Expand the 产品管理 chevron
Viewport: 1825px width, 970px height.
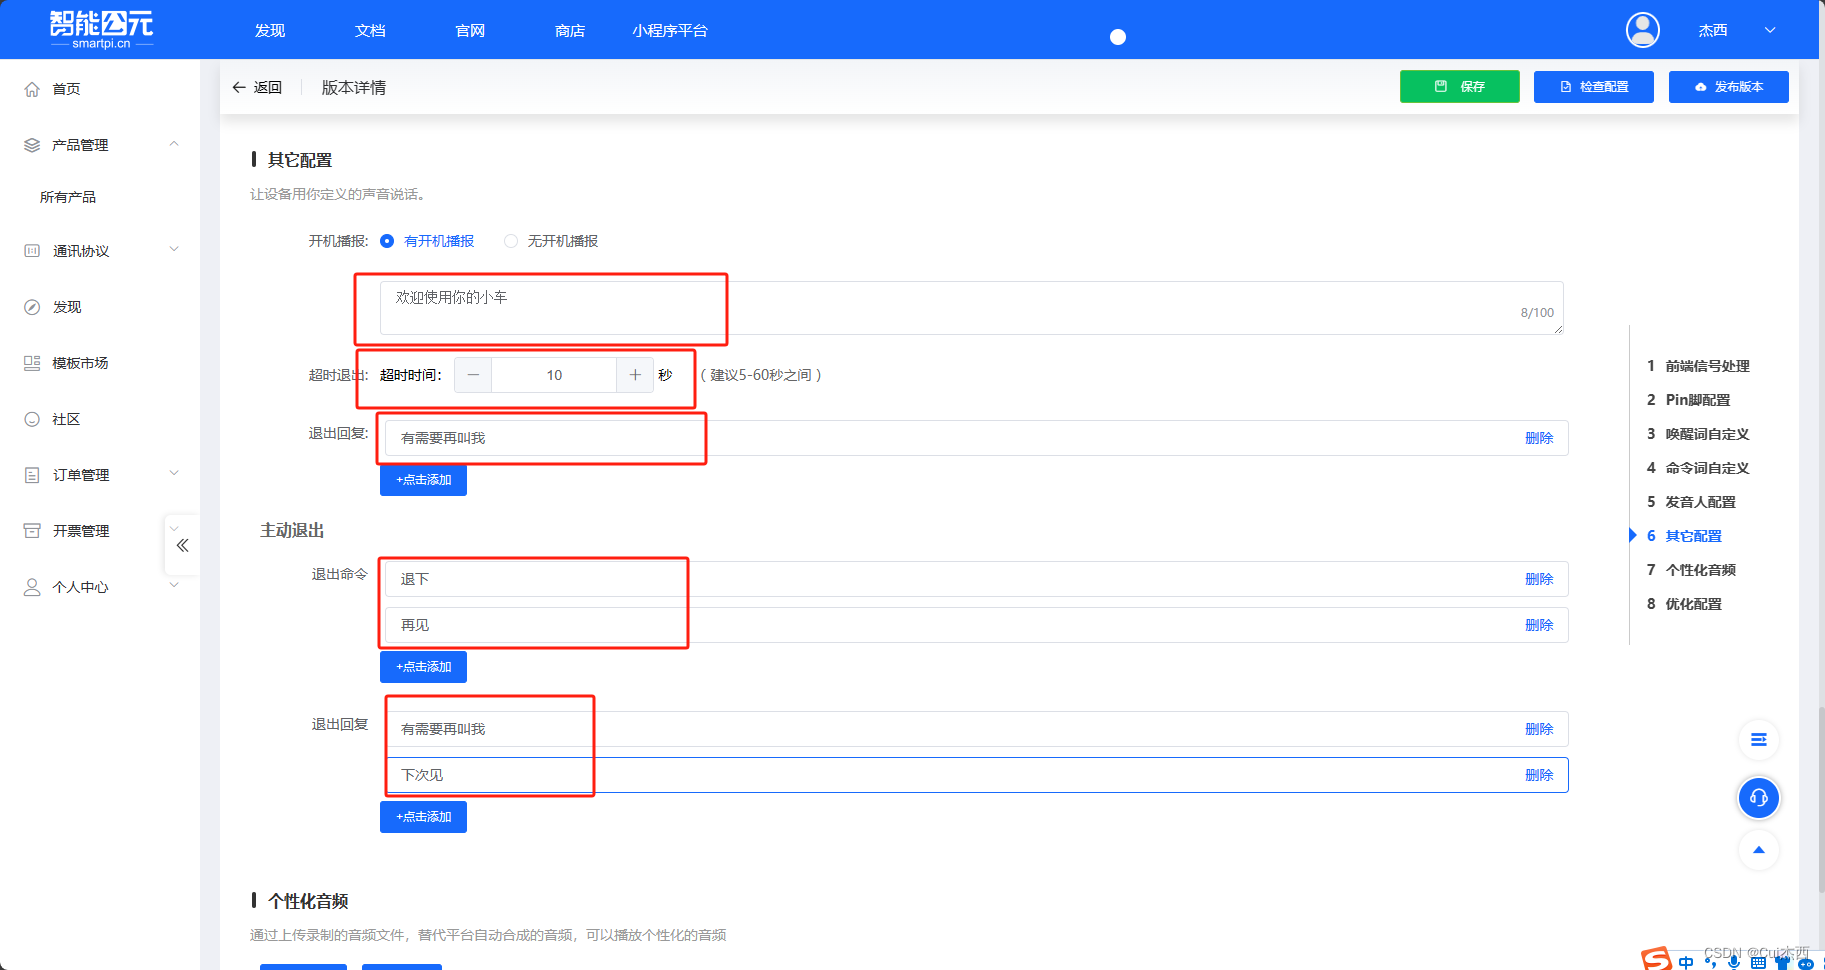(x=174, y=144)
